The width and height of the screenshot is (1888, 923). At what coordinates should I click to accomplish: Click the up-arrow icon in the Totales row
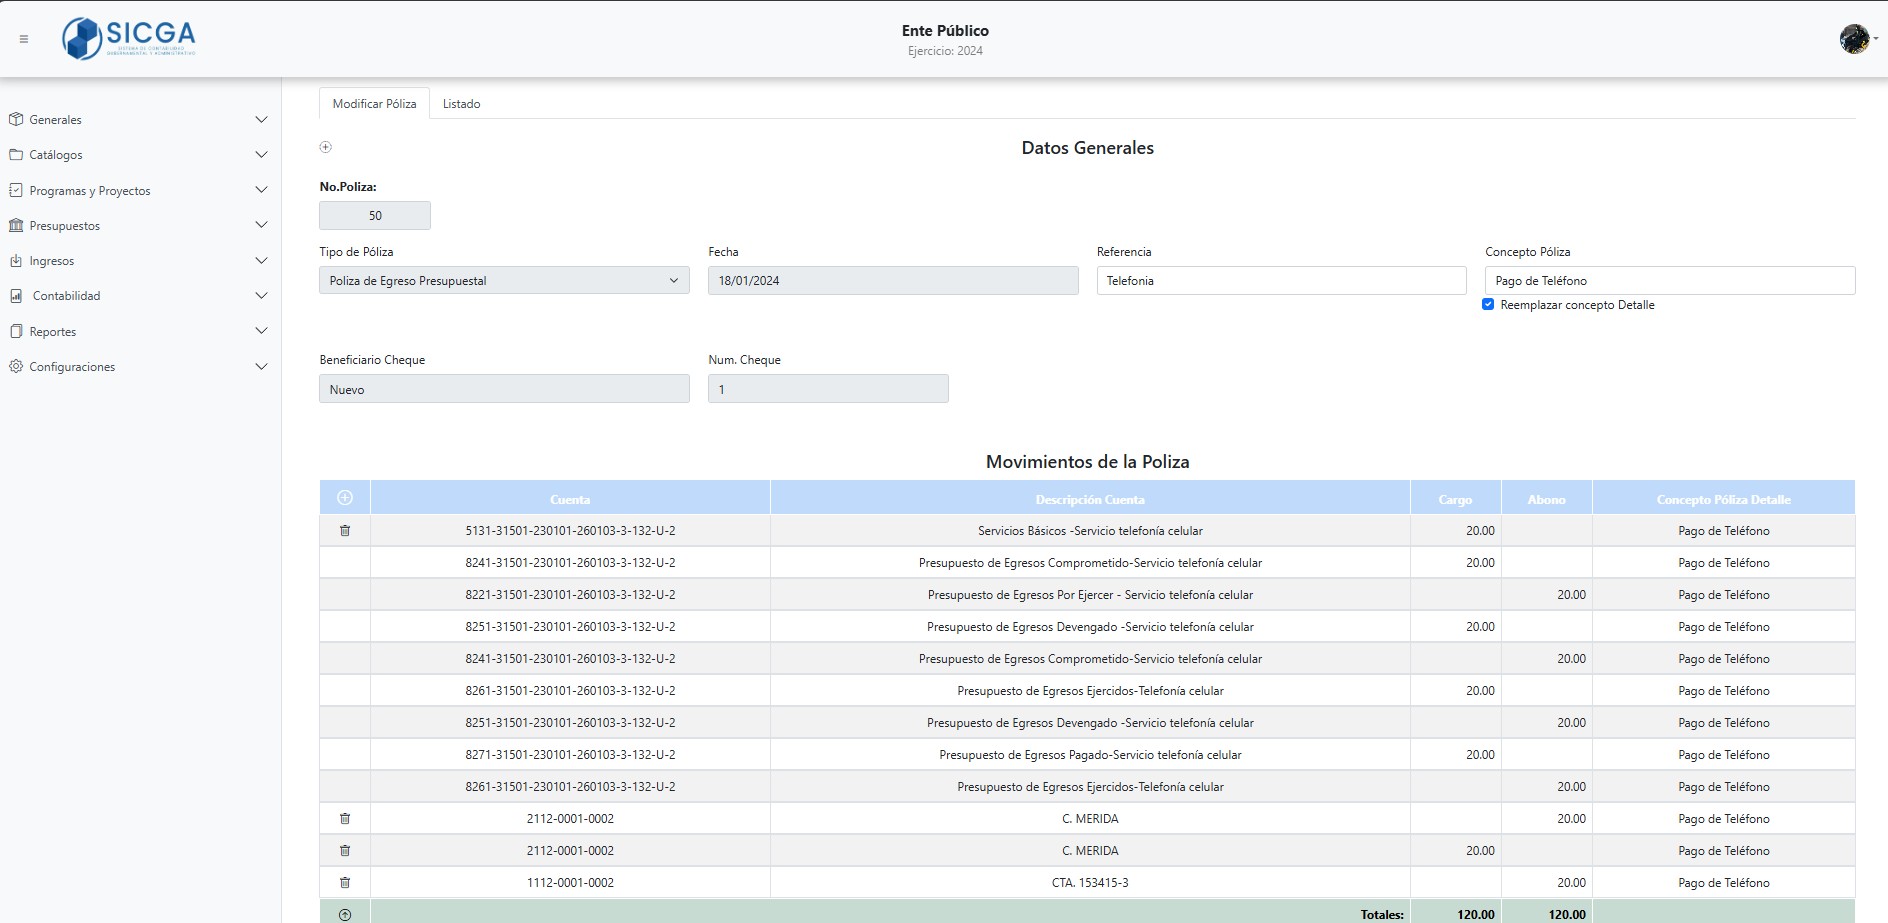pos(345,914)
